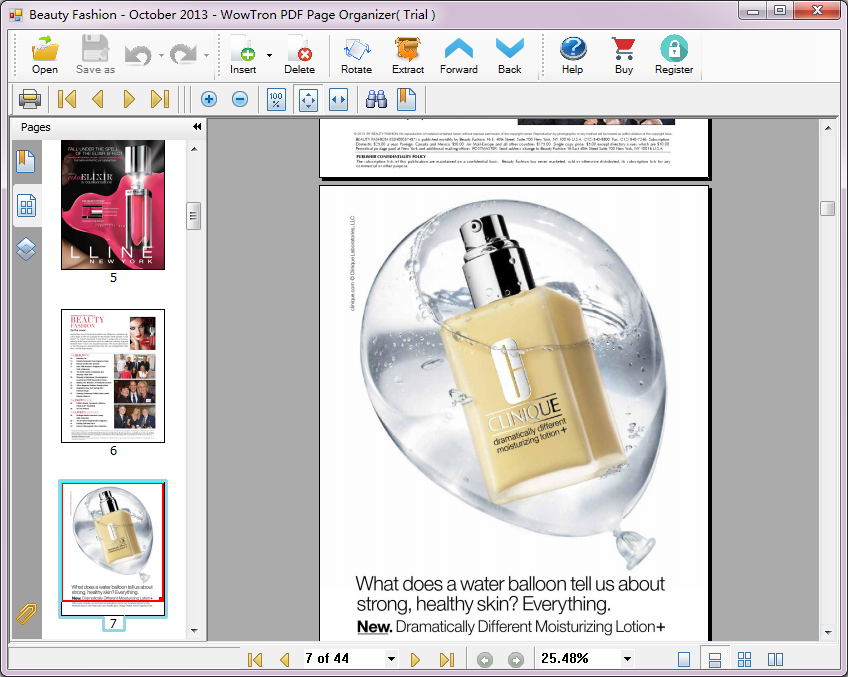Image resolution: width=848 pixels, height=677 pixels.
Task: Switch to the layers side tab
Action: [26, 249]
